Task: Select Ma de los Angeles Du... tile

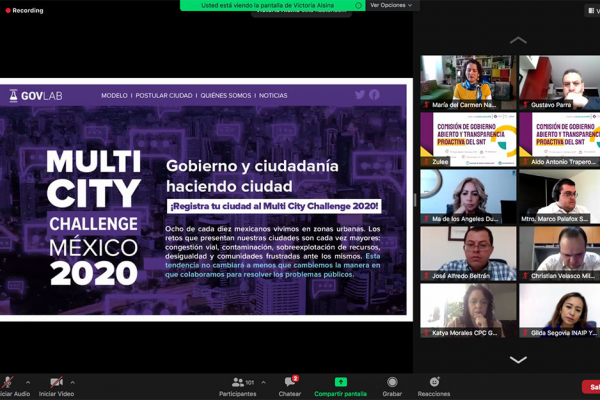Action: click(468, 196)
